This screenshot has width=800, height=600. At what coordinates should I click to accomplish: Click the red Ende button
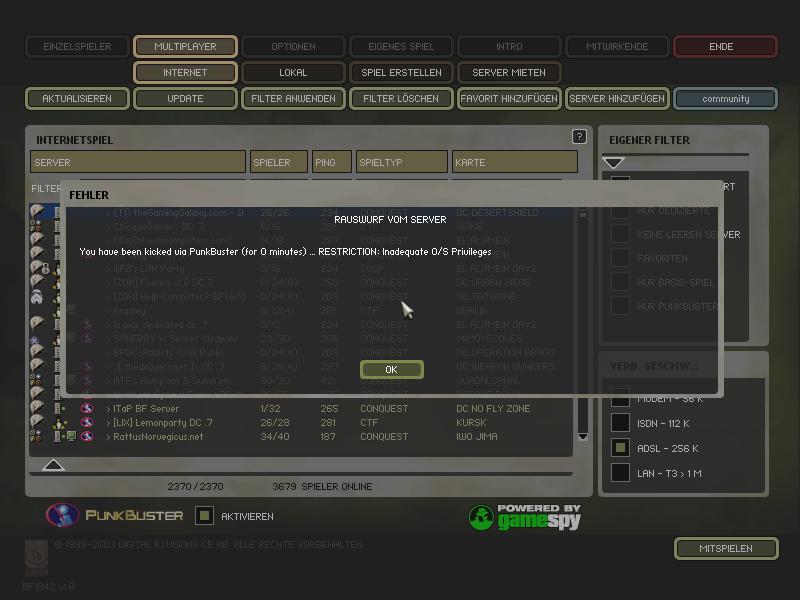click(x=726, y=46)
